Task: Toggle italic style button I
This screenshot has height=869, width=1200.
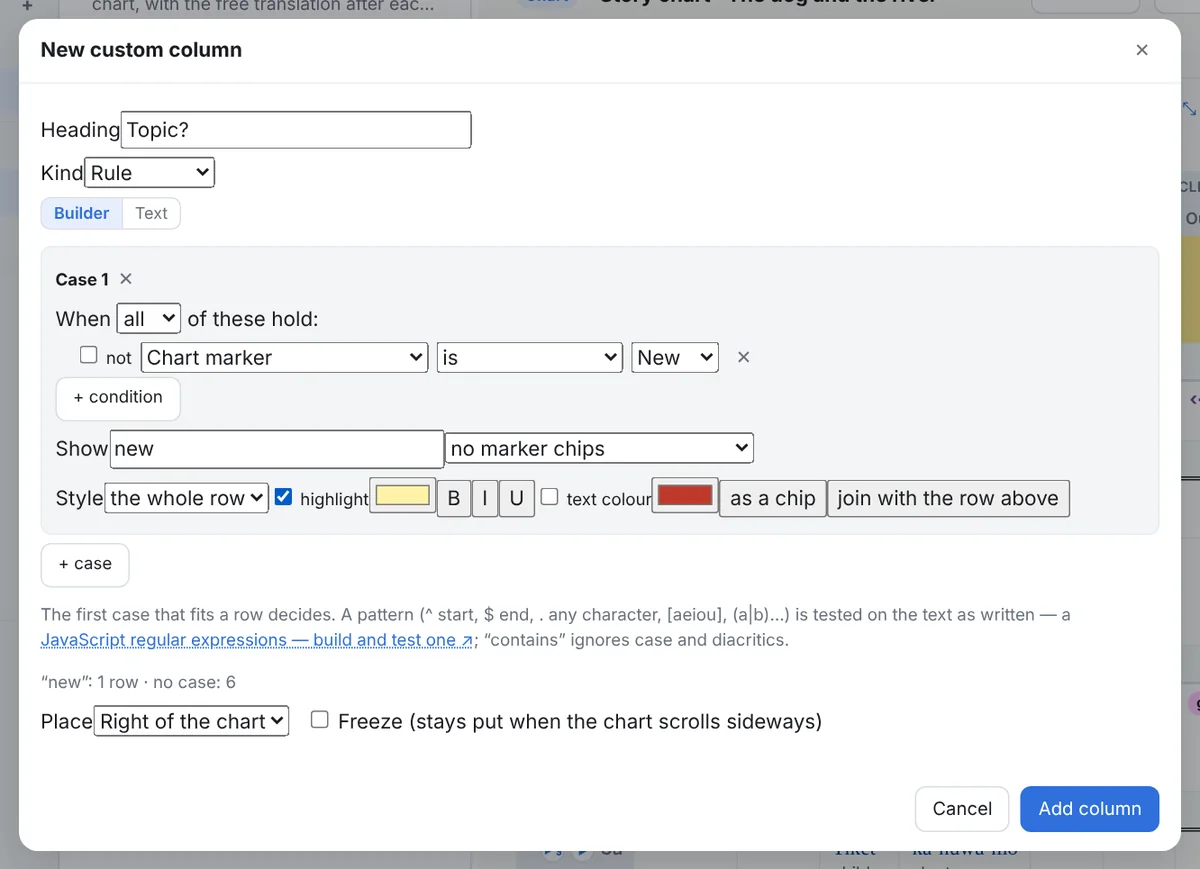Action: click(485, 498)
